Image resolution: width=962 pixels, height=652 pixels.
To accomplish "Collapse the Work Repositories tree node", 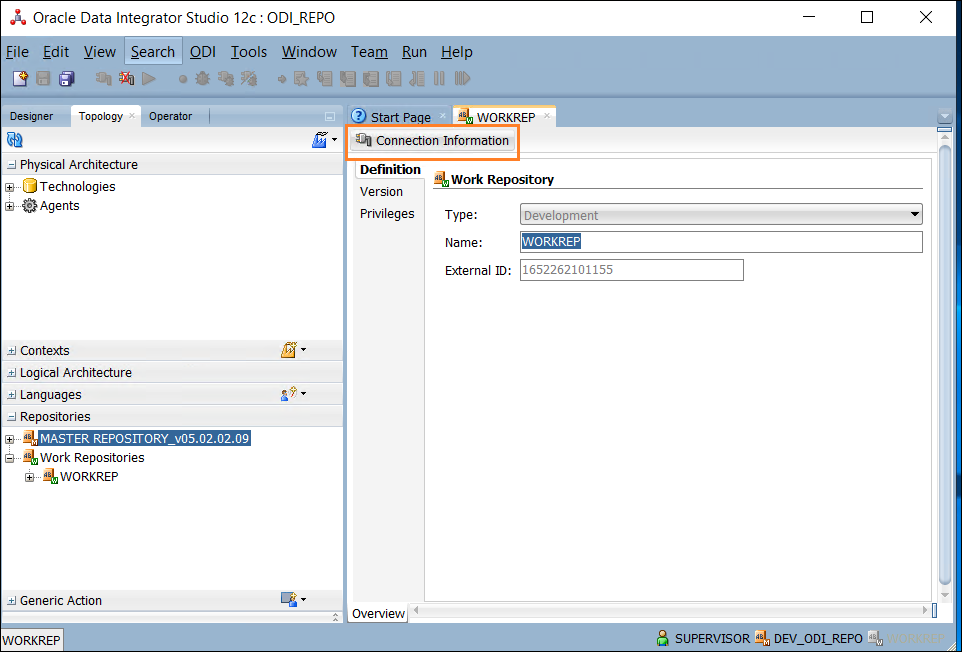I will pyautogui.click(x=9, y=458).
